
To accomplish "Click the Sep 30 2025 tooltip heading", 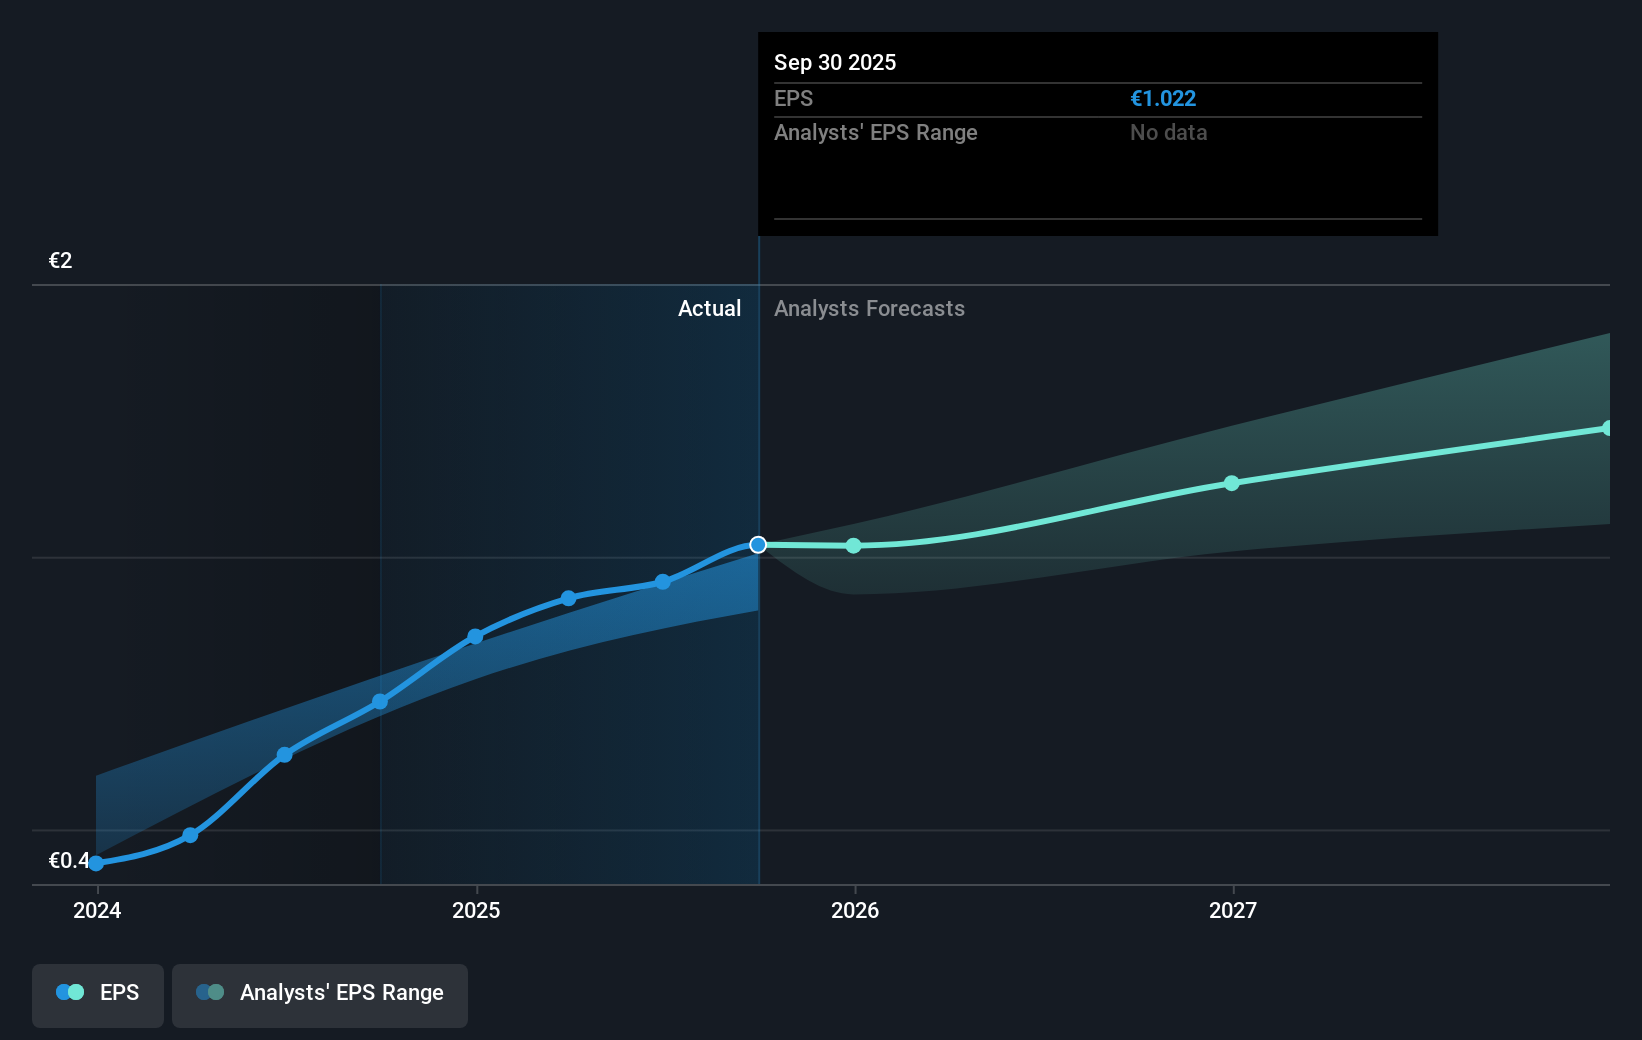I will pos(834,62).
